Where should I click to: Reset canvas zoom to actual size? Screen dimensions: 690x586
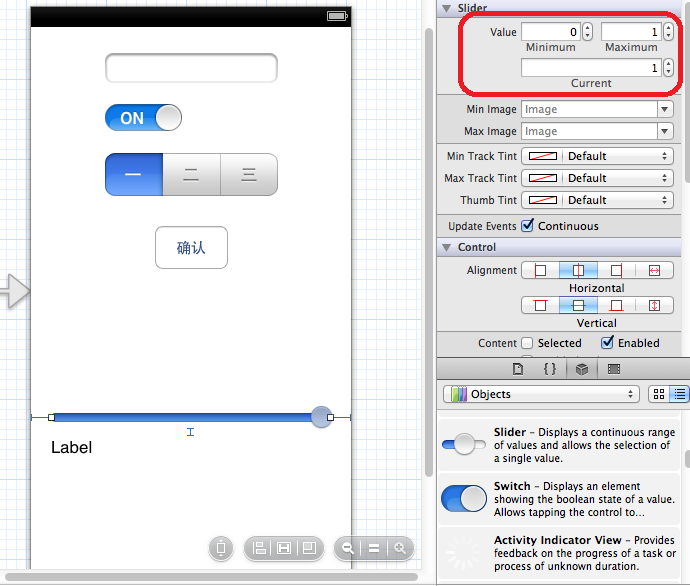coord(374,548)
